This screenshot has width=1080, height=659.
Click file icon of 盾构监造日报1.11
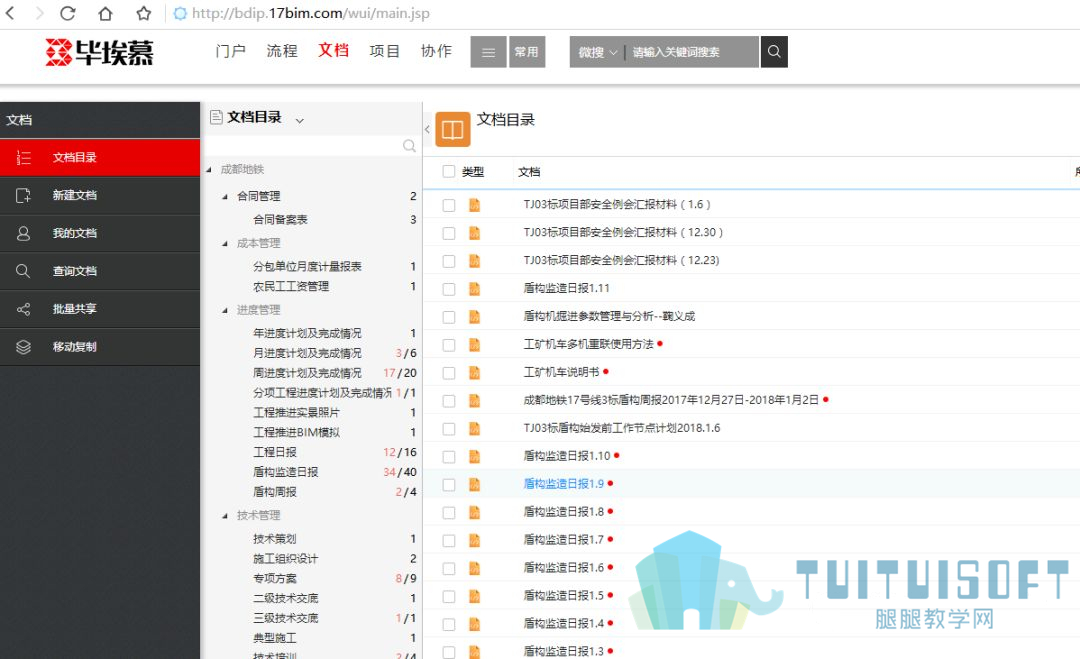point(475,289)
